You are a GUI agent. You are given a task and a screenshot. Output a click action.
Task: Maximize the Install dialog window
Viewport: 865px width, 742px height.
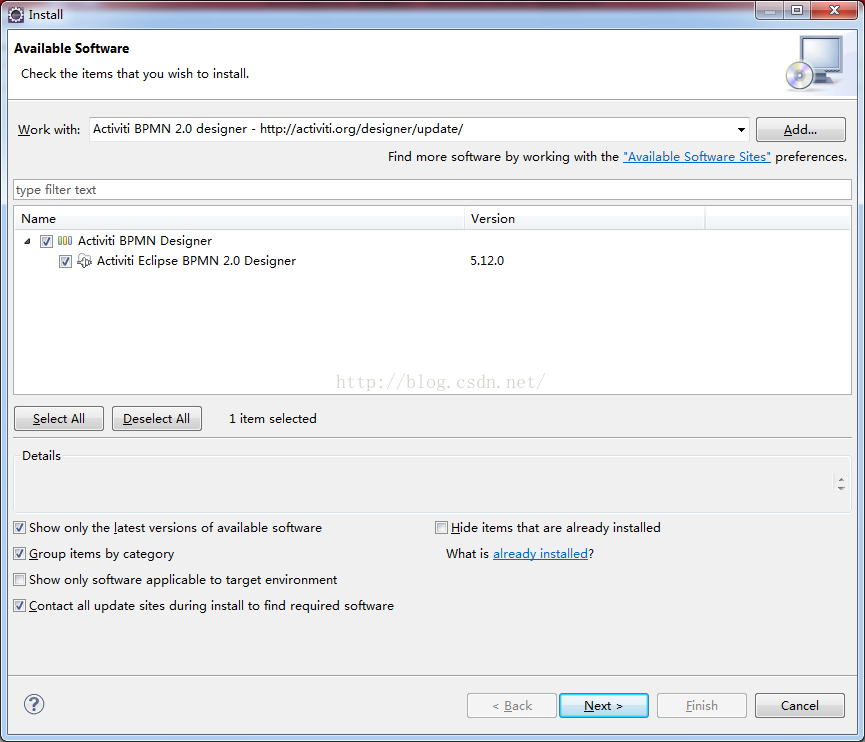[x=797, y=10]
